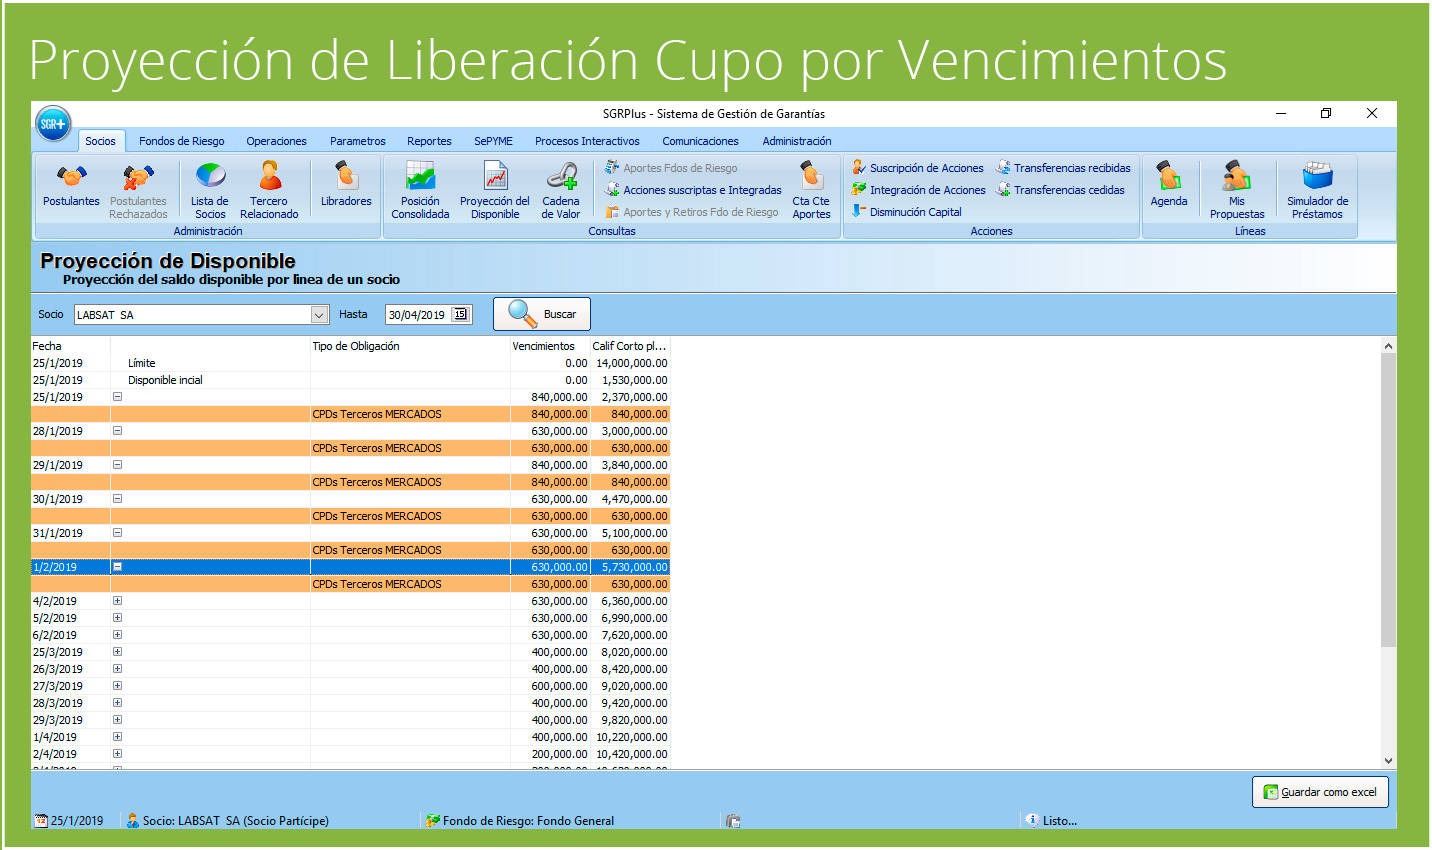Click the Agenda icon
This screenshot has width=1432, height=850.
tap(1169, 190)
